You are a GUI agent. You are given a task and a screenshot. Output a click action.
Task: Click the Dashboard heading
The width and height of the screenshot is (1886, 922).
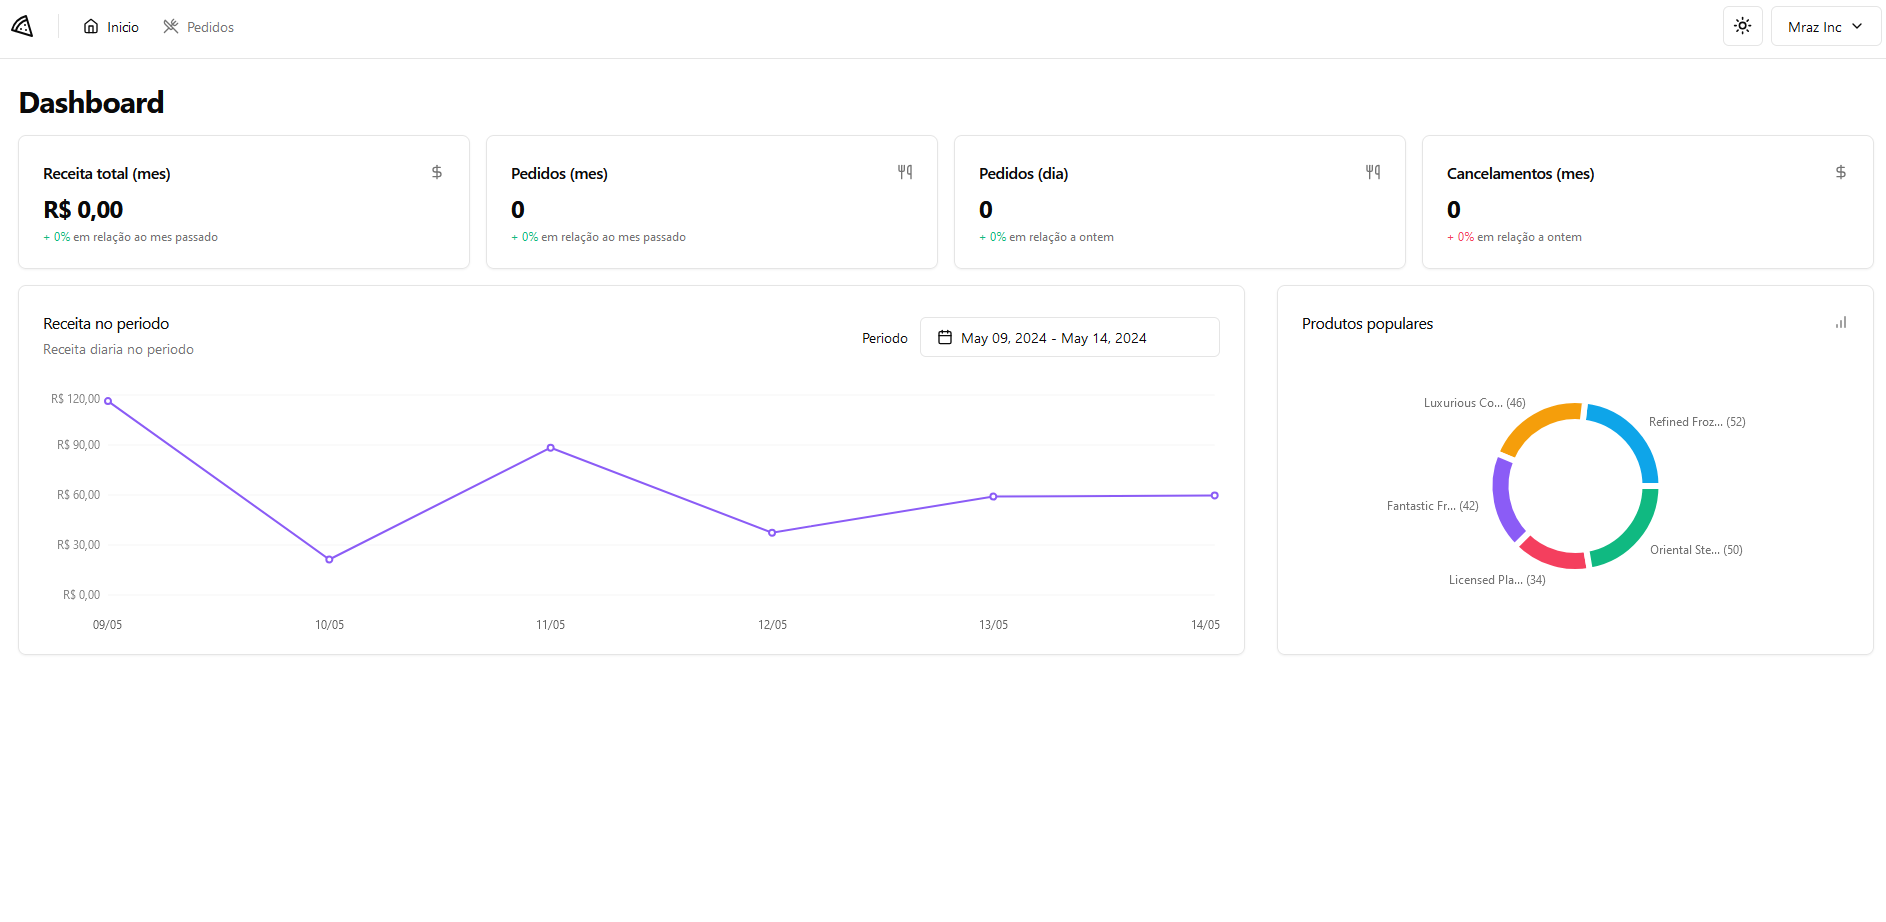91,102
